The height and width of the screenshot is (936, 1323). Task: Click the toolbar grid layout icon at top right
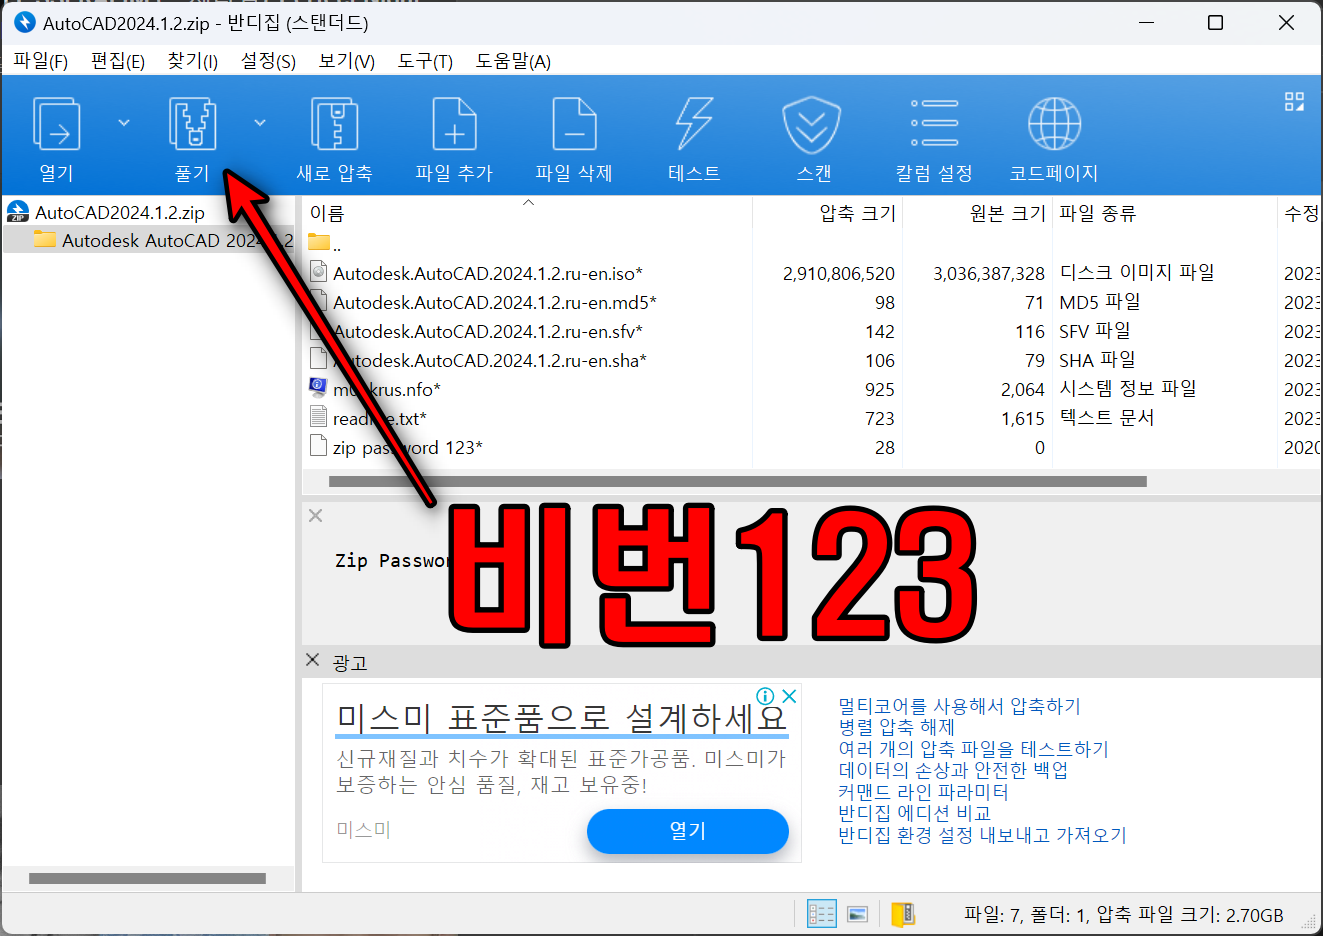click(1294, 101)
